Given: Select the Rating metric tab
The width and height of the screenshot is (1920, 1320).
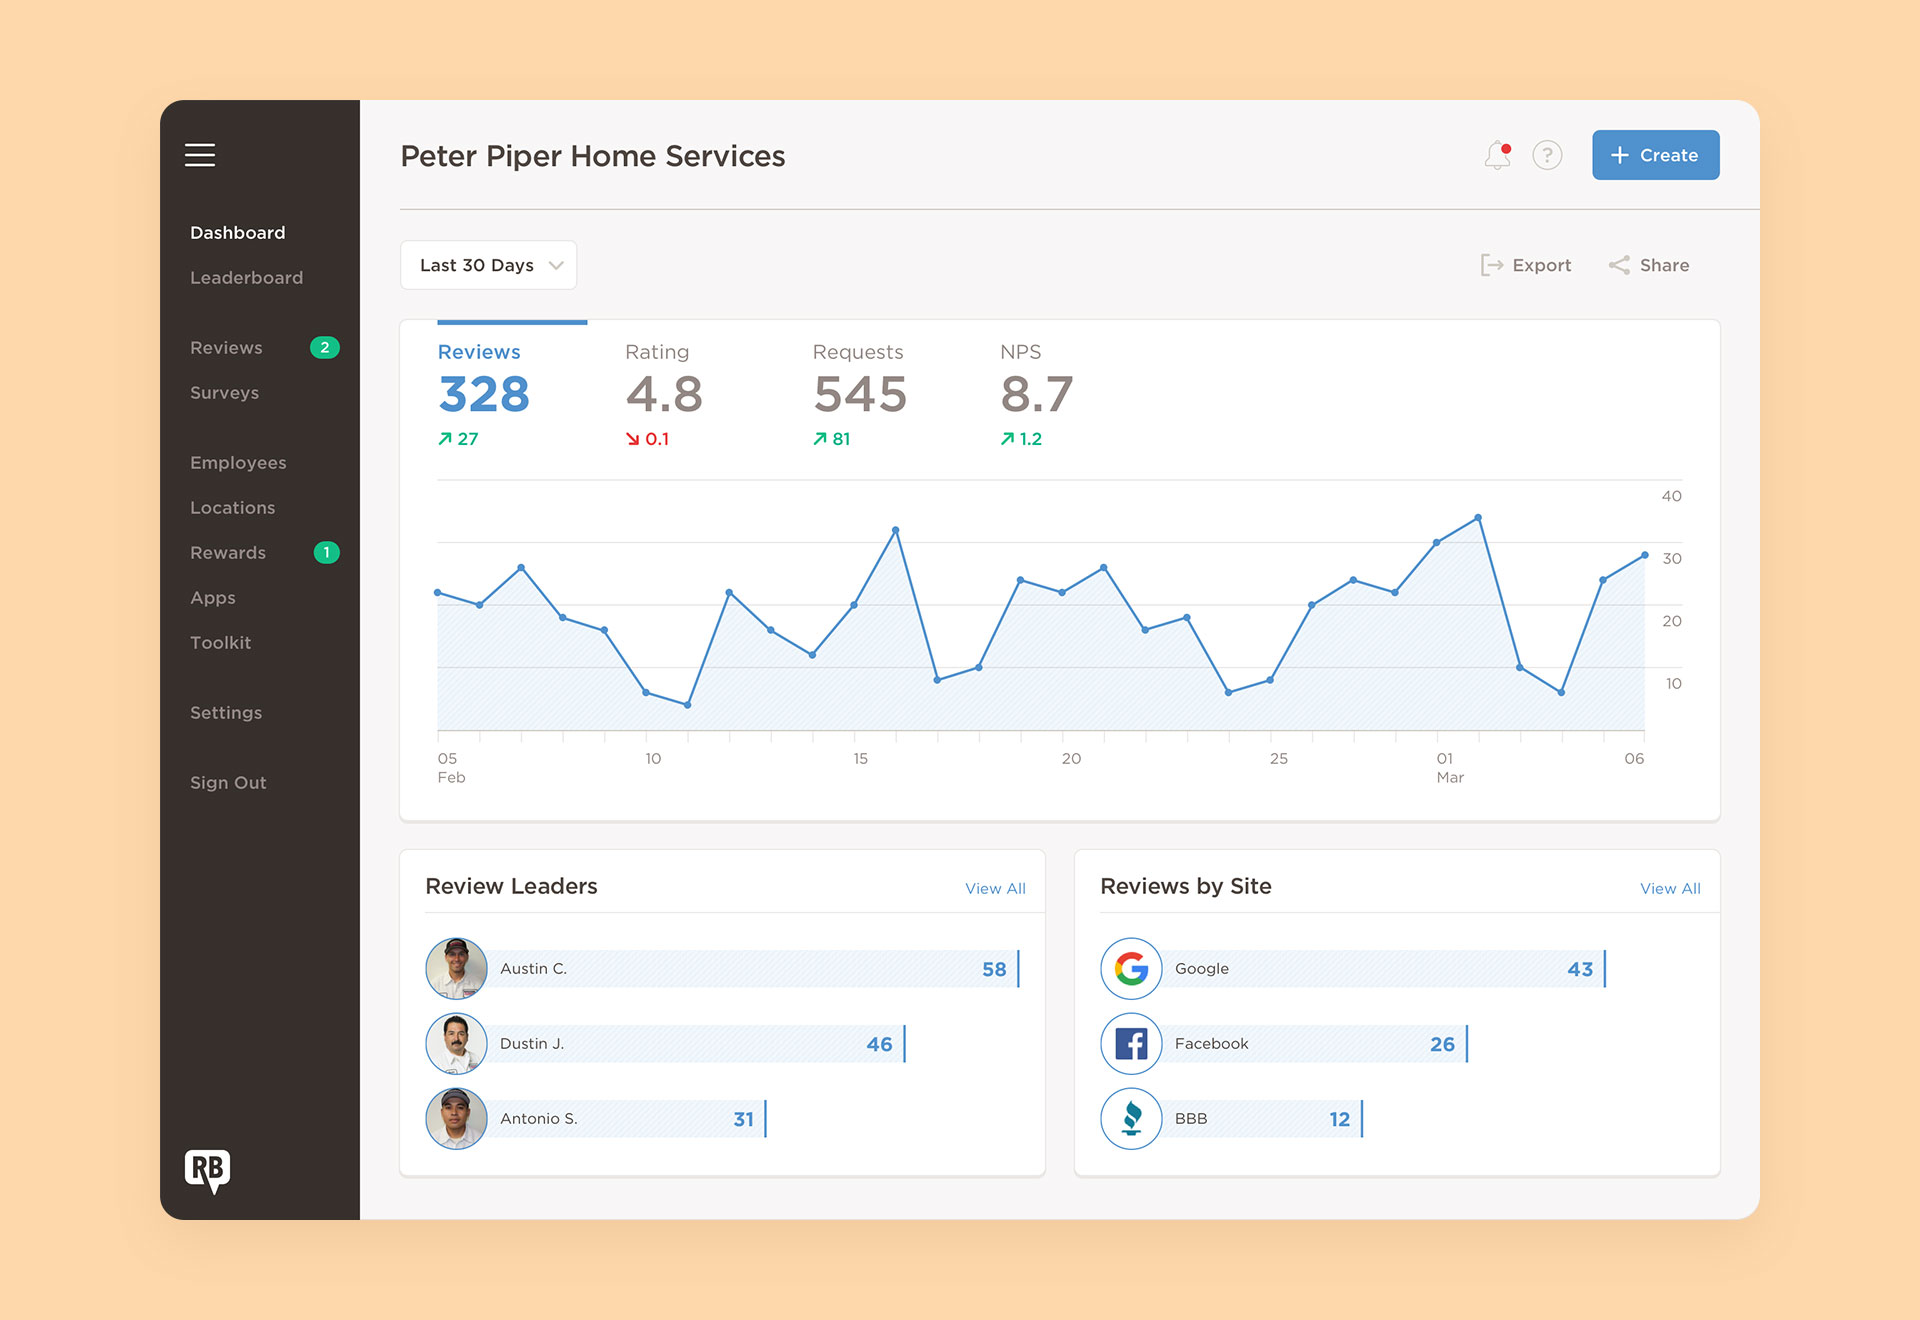Looking at the screenshot, I should 663,393.
